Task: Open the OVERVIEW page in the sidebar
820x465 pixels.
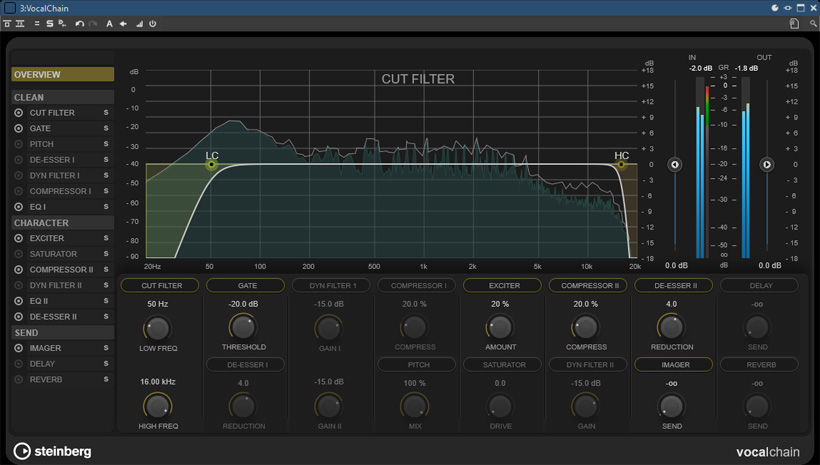Action: coord(63,74)
